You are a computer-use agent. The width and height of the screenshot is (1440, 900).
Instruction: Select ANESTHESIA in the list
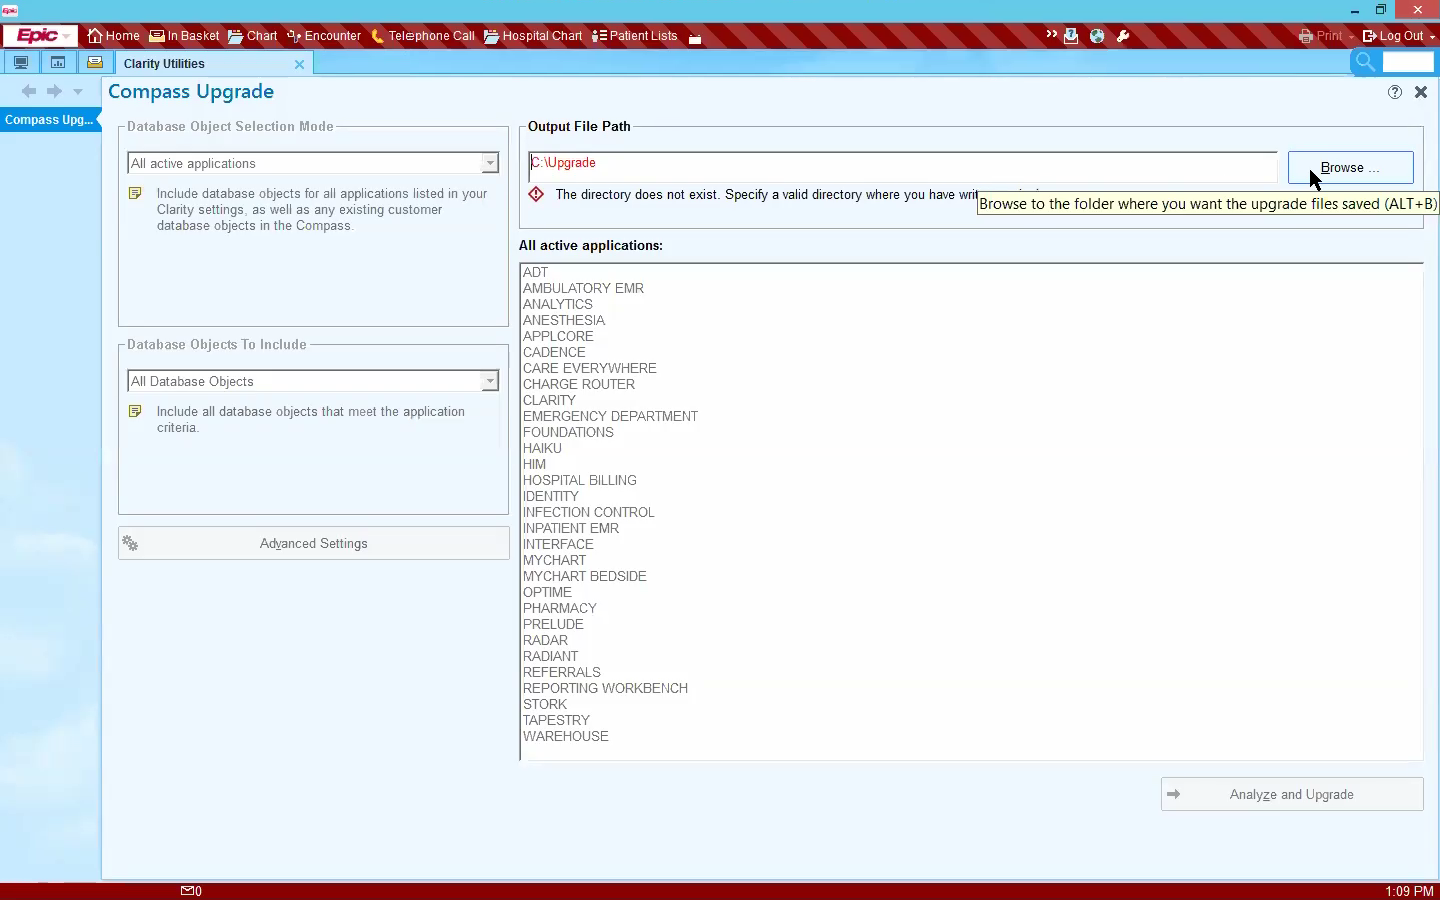click(x=564, y=320)
